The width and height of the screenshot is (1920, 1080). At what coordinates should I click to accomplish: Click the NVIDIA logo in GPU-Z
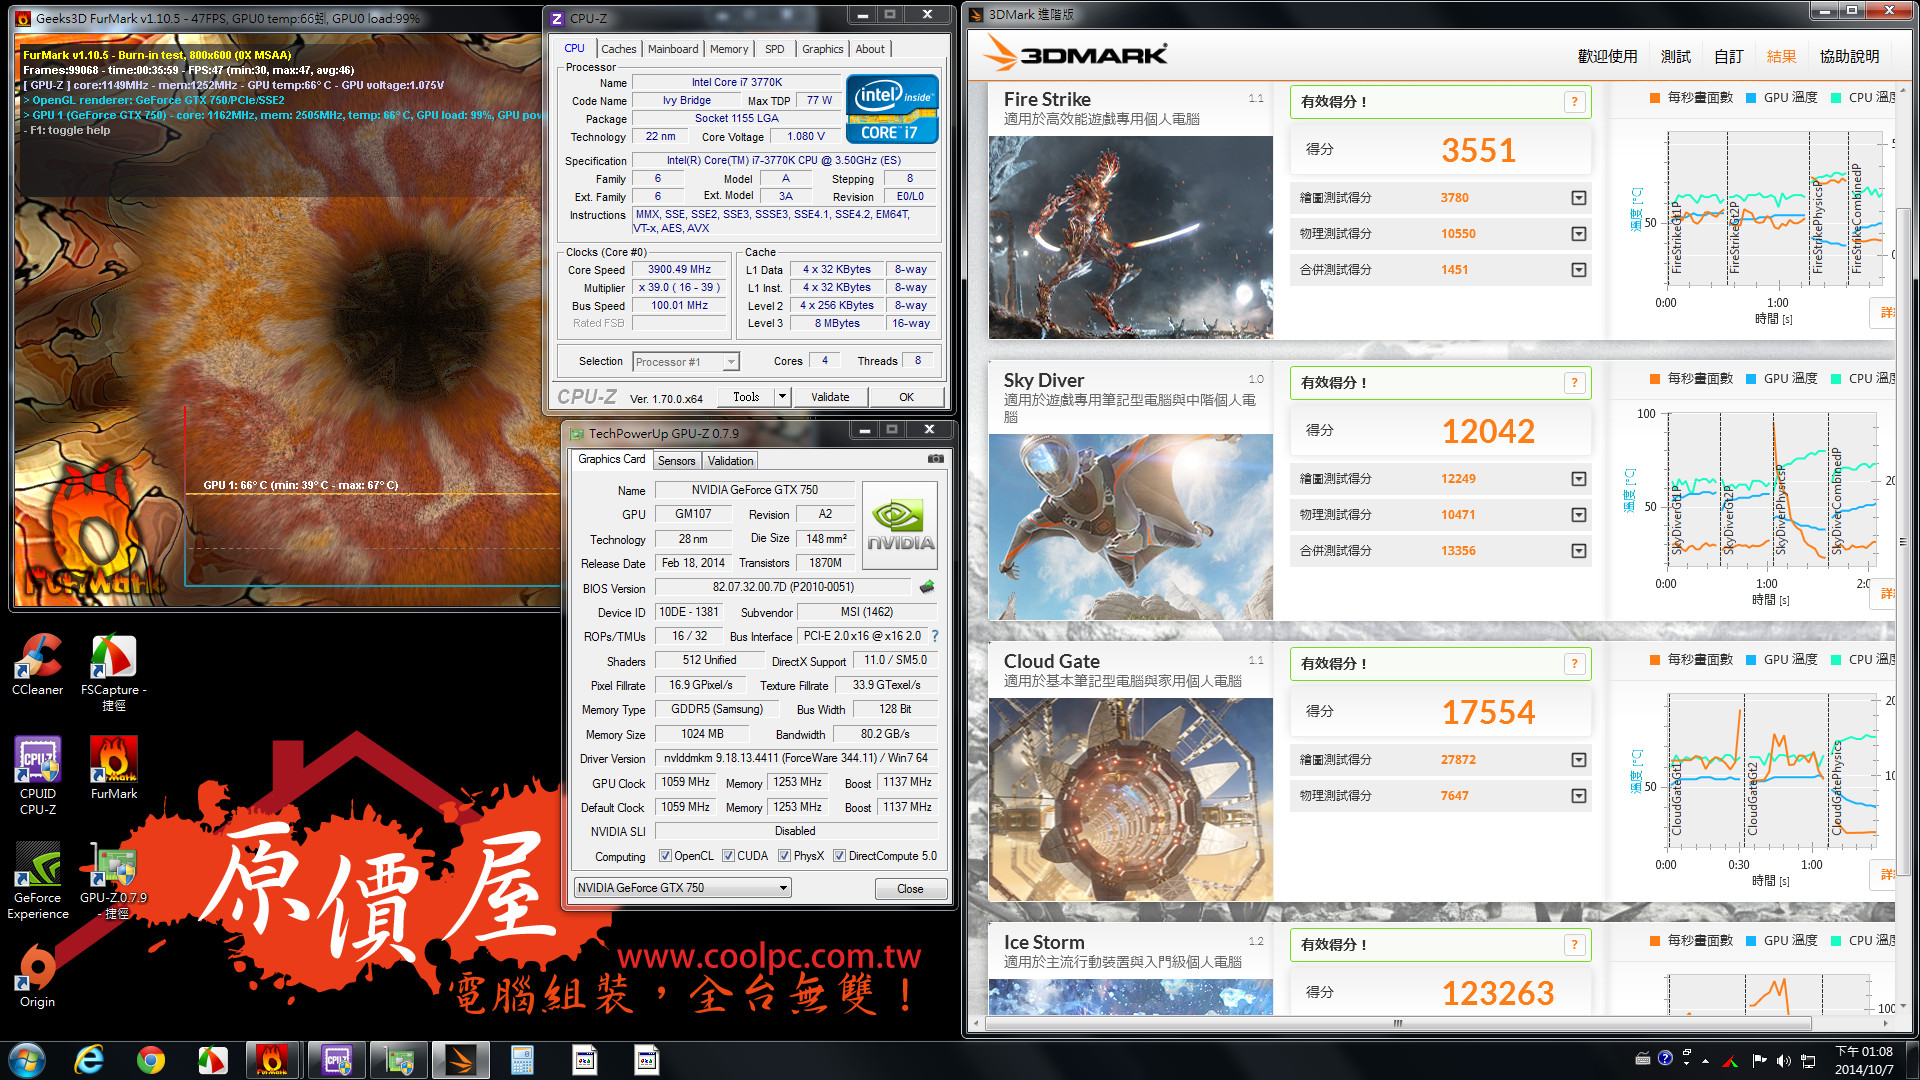899,525
